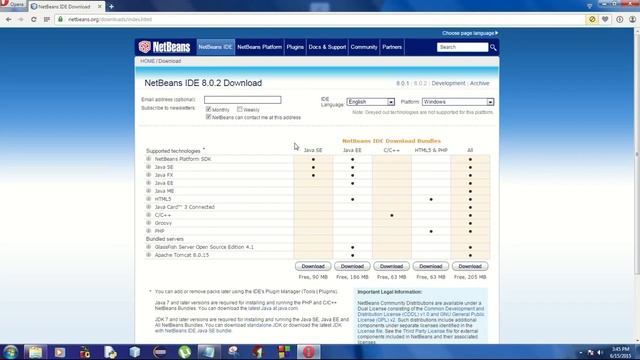Screen dimensions: 640x360
Task: Open the IDE Language dropdown
Action: pos(371,102)
